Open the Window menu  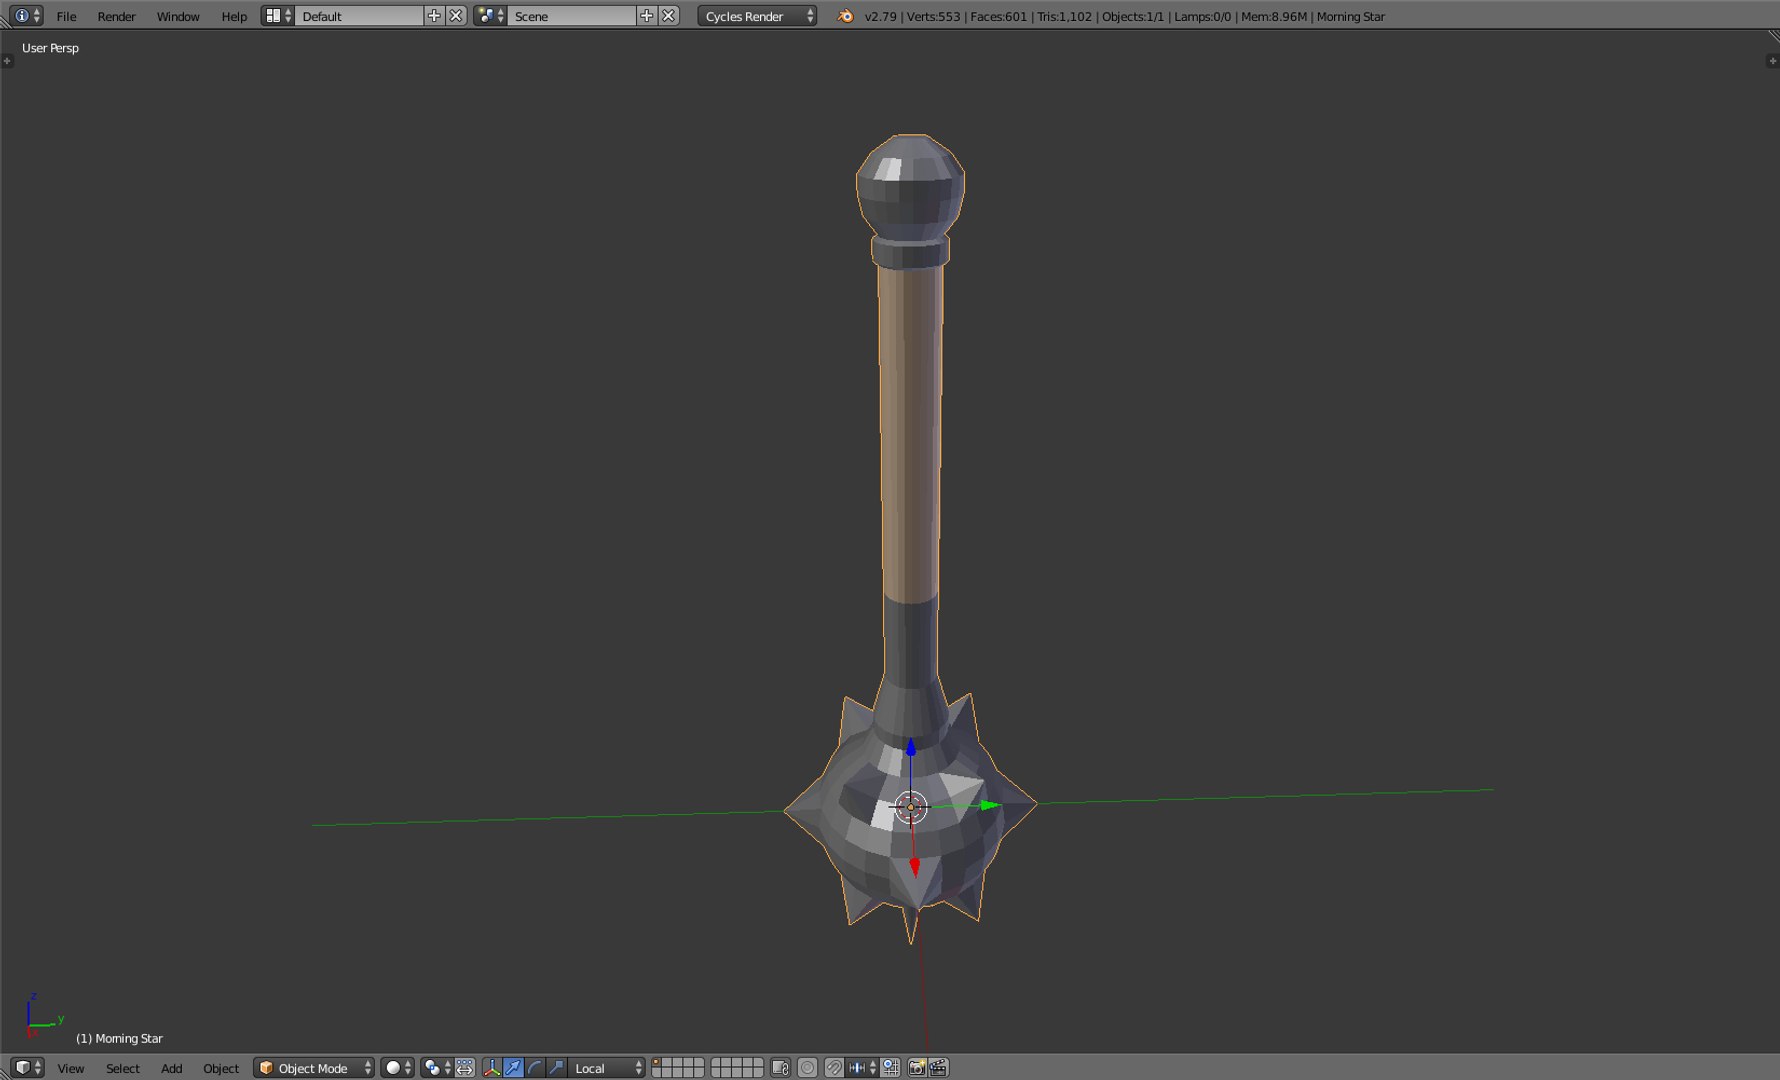click(x=178, y=16)
